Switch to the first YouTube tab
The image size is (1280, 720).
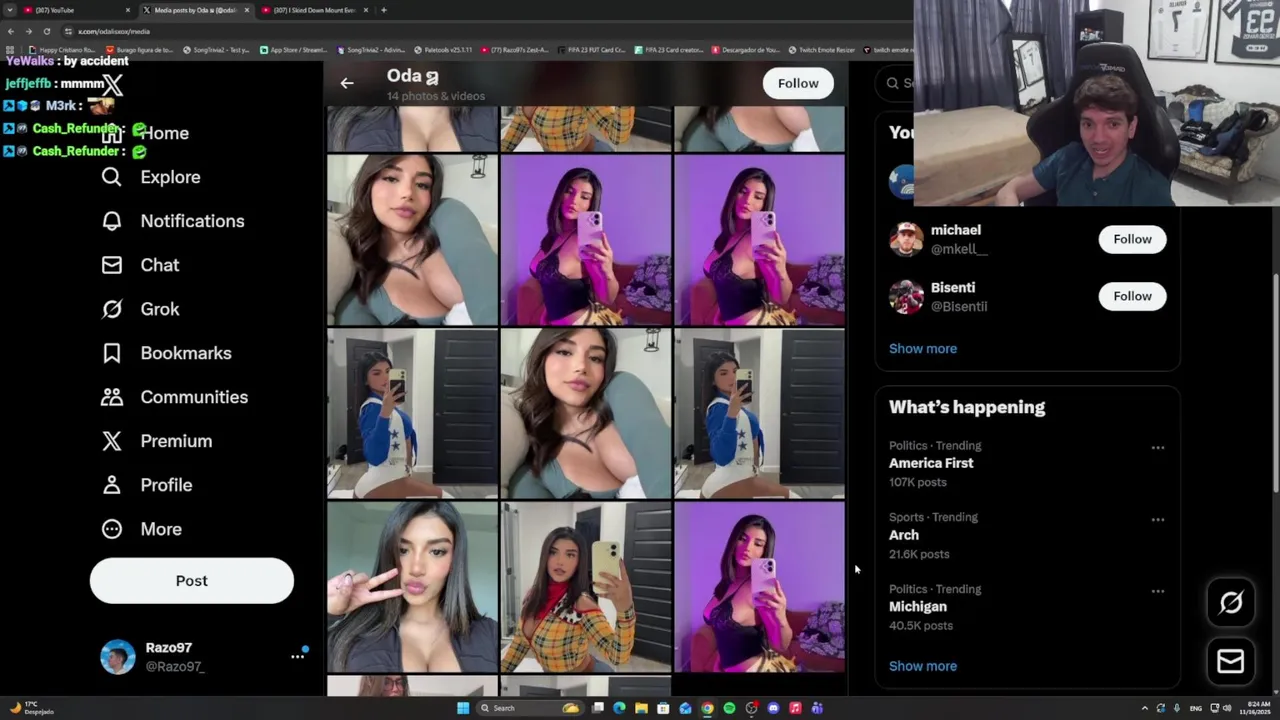click(75, 10)
